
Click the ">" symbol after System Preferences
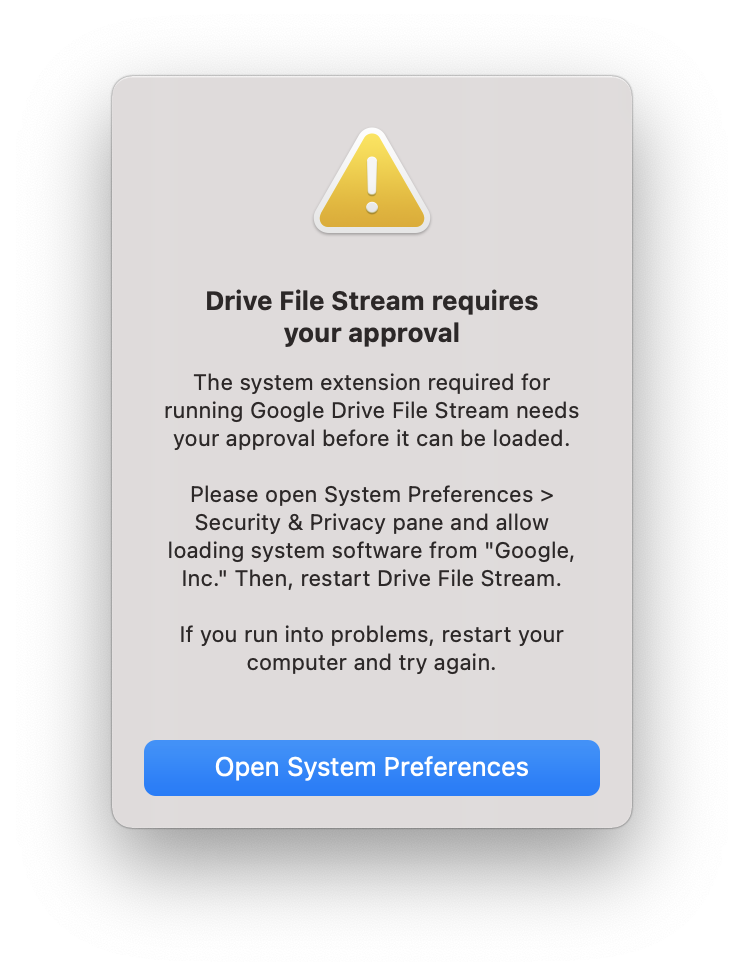point(546,494)
